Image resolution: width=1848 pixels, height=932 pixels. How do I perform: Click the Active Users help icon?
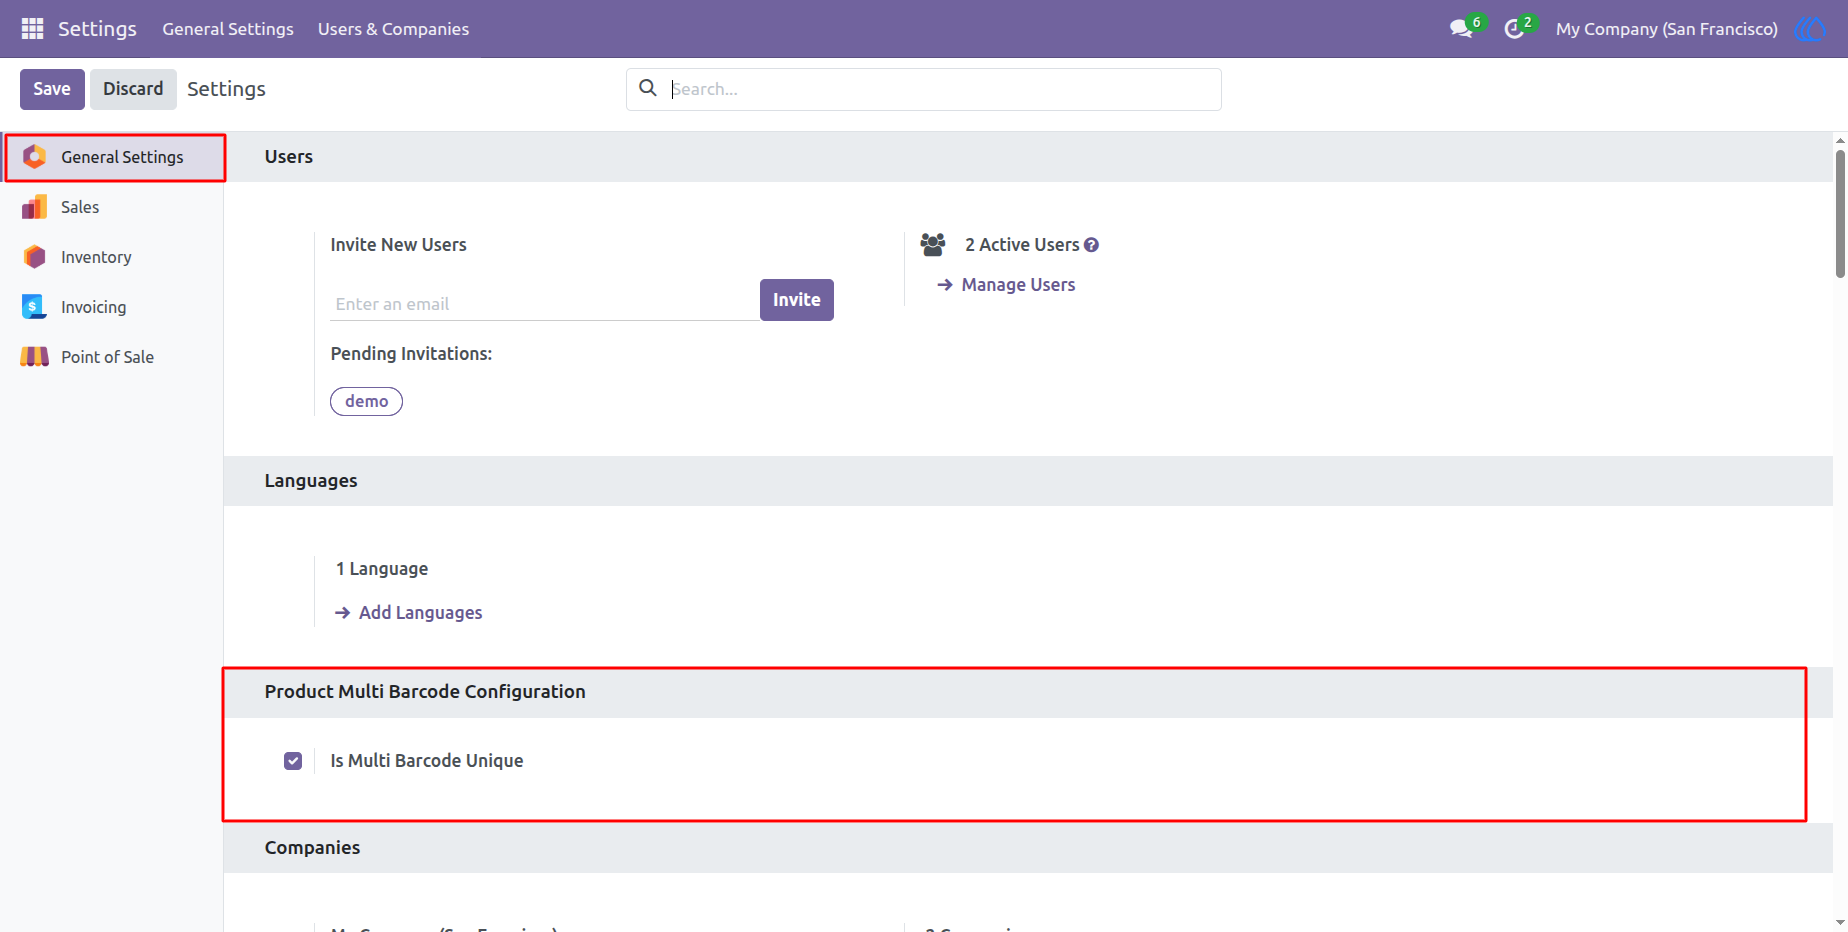pyautogui.click(x=1092, y=245)
